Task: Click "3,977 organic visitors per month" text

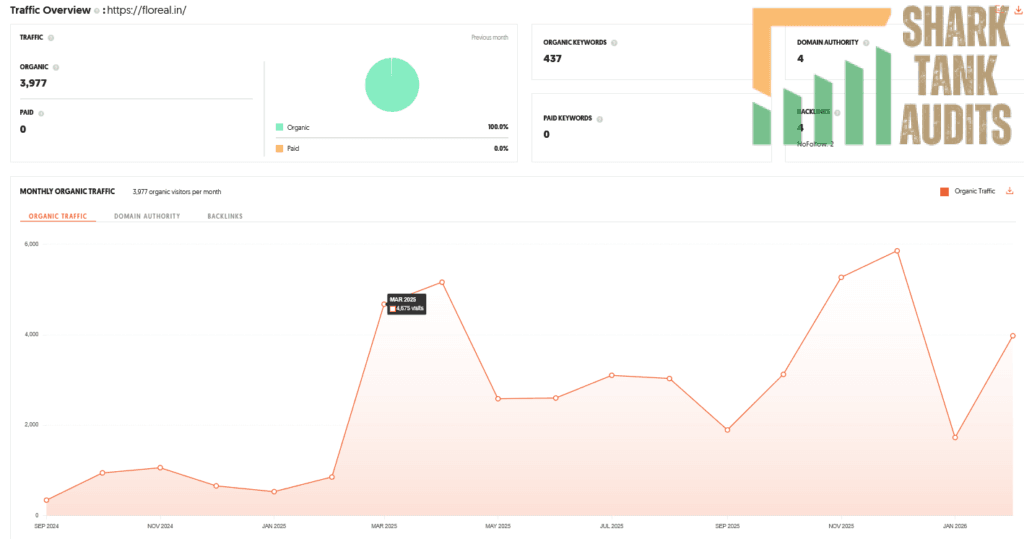Action: pyautogui.click(x=177, y=192)
